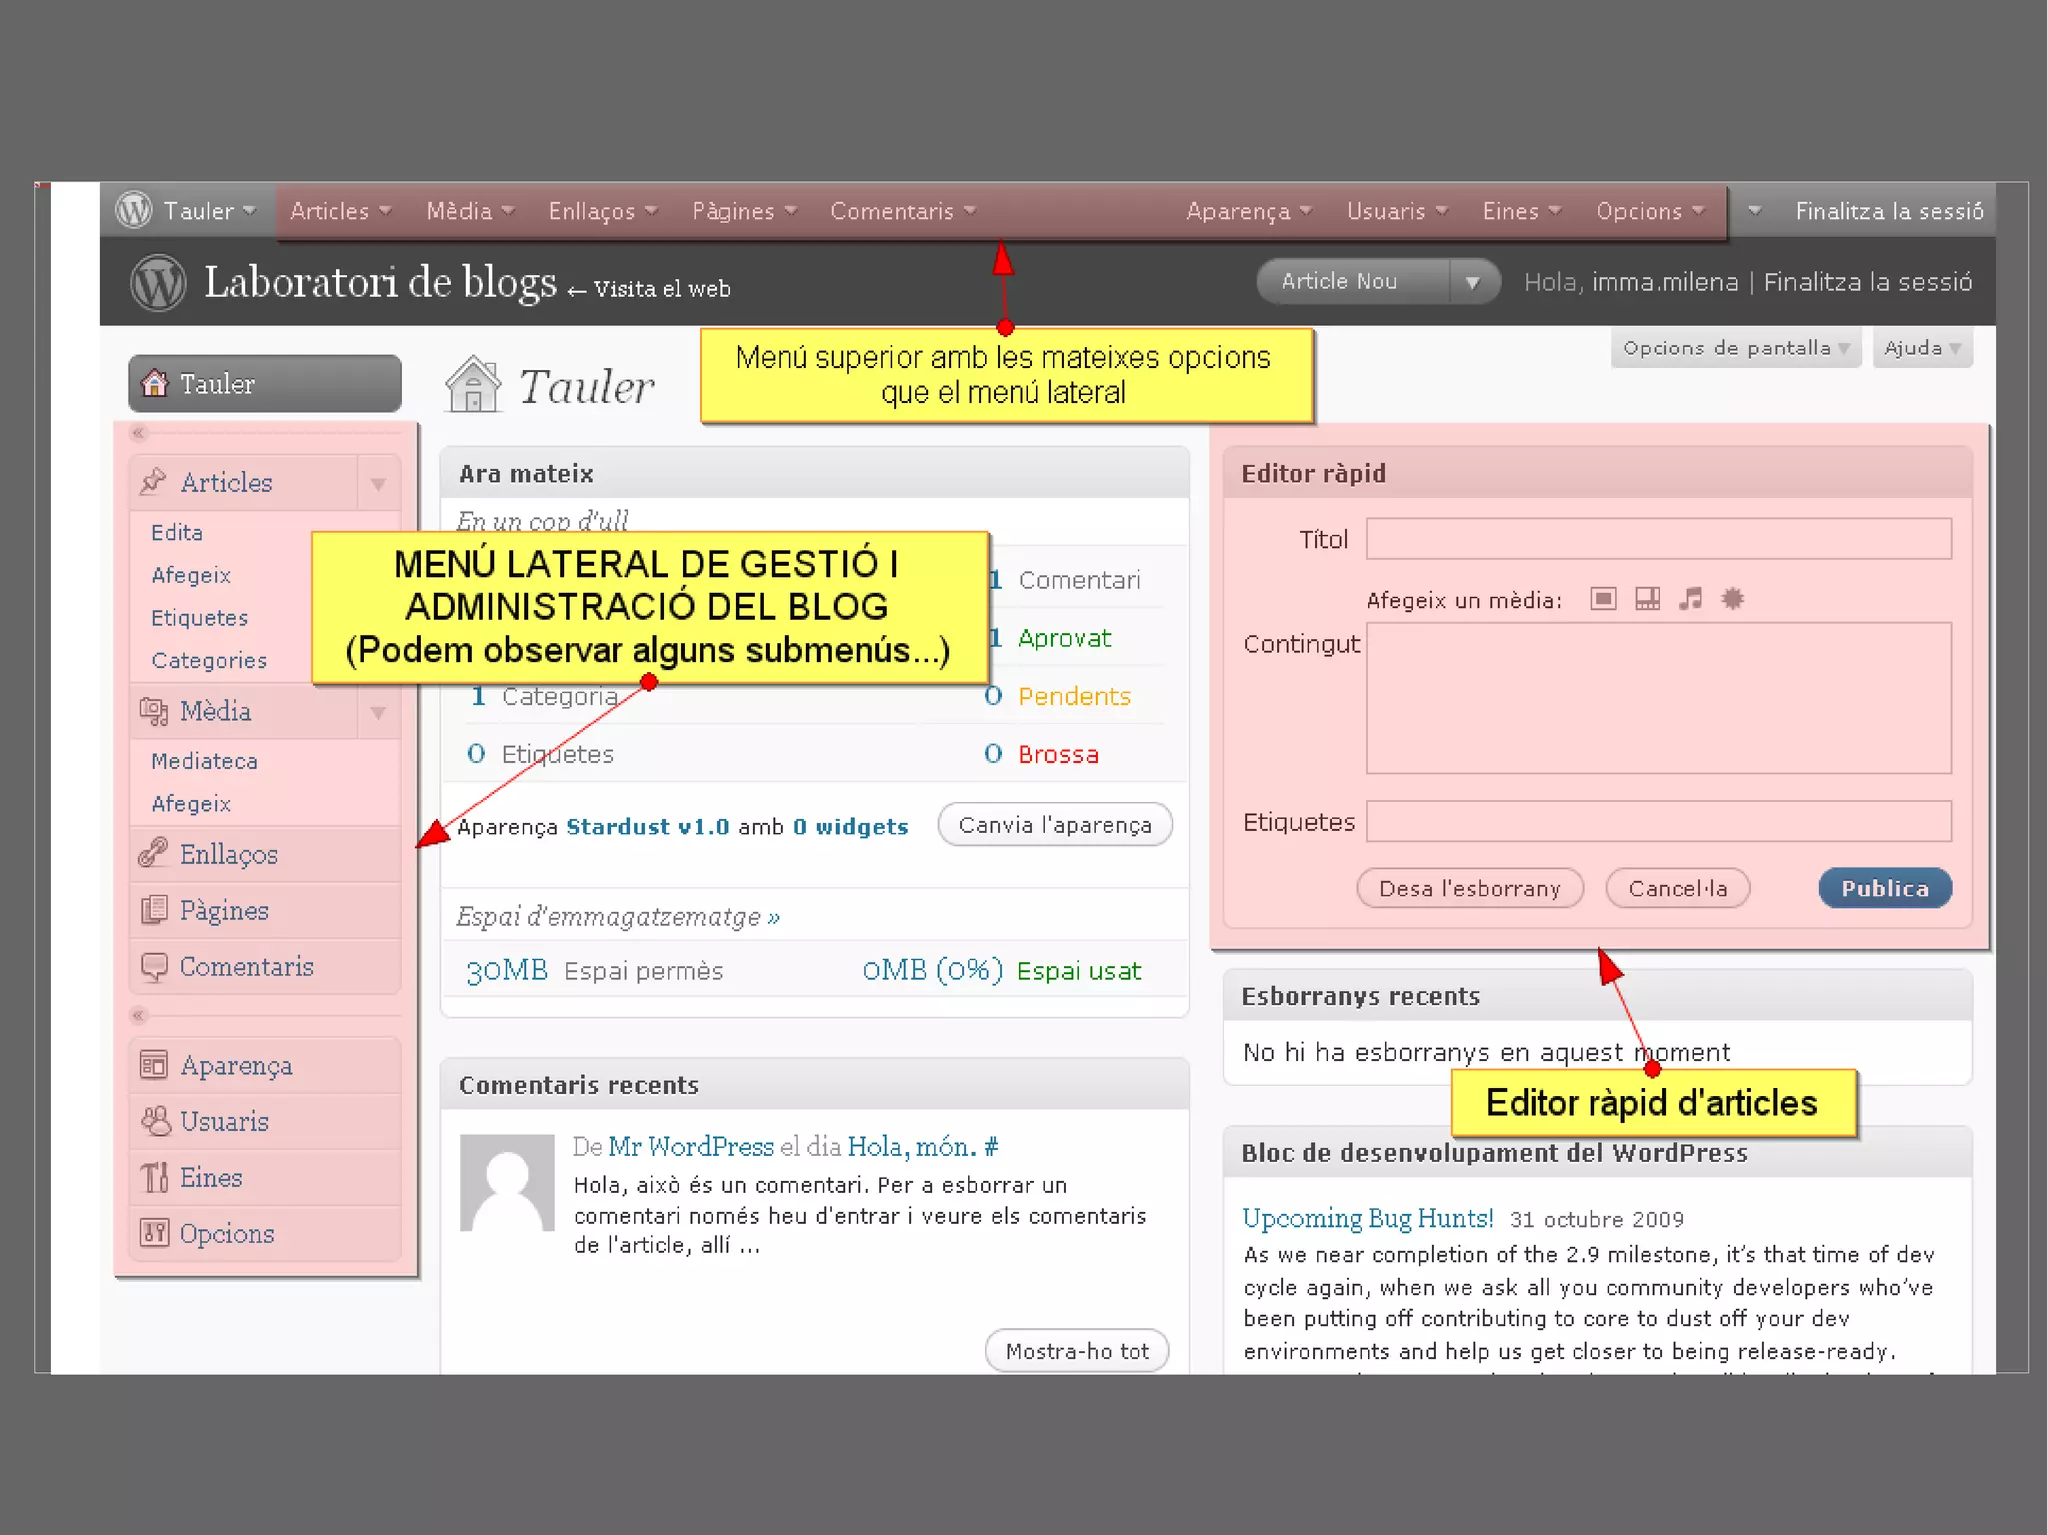Screen dimensions: 2048x1535
Task: Click the Títol input field
Action: click(x=1658, y=539)
